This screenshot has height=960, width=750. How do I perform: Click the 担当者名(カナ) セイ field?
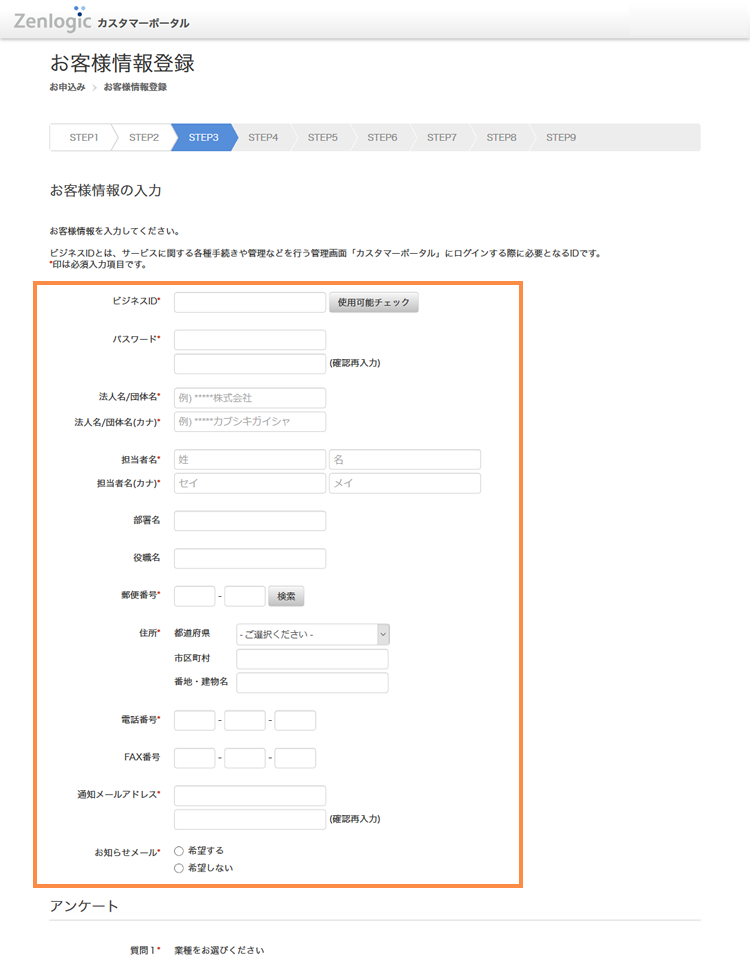pos(250,484)
